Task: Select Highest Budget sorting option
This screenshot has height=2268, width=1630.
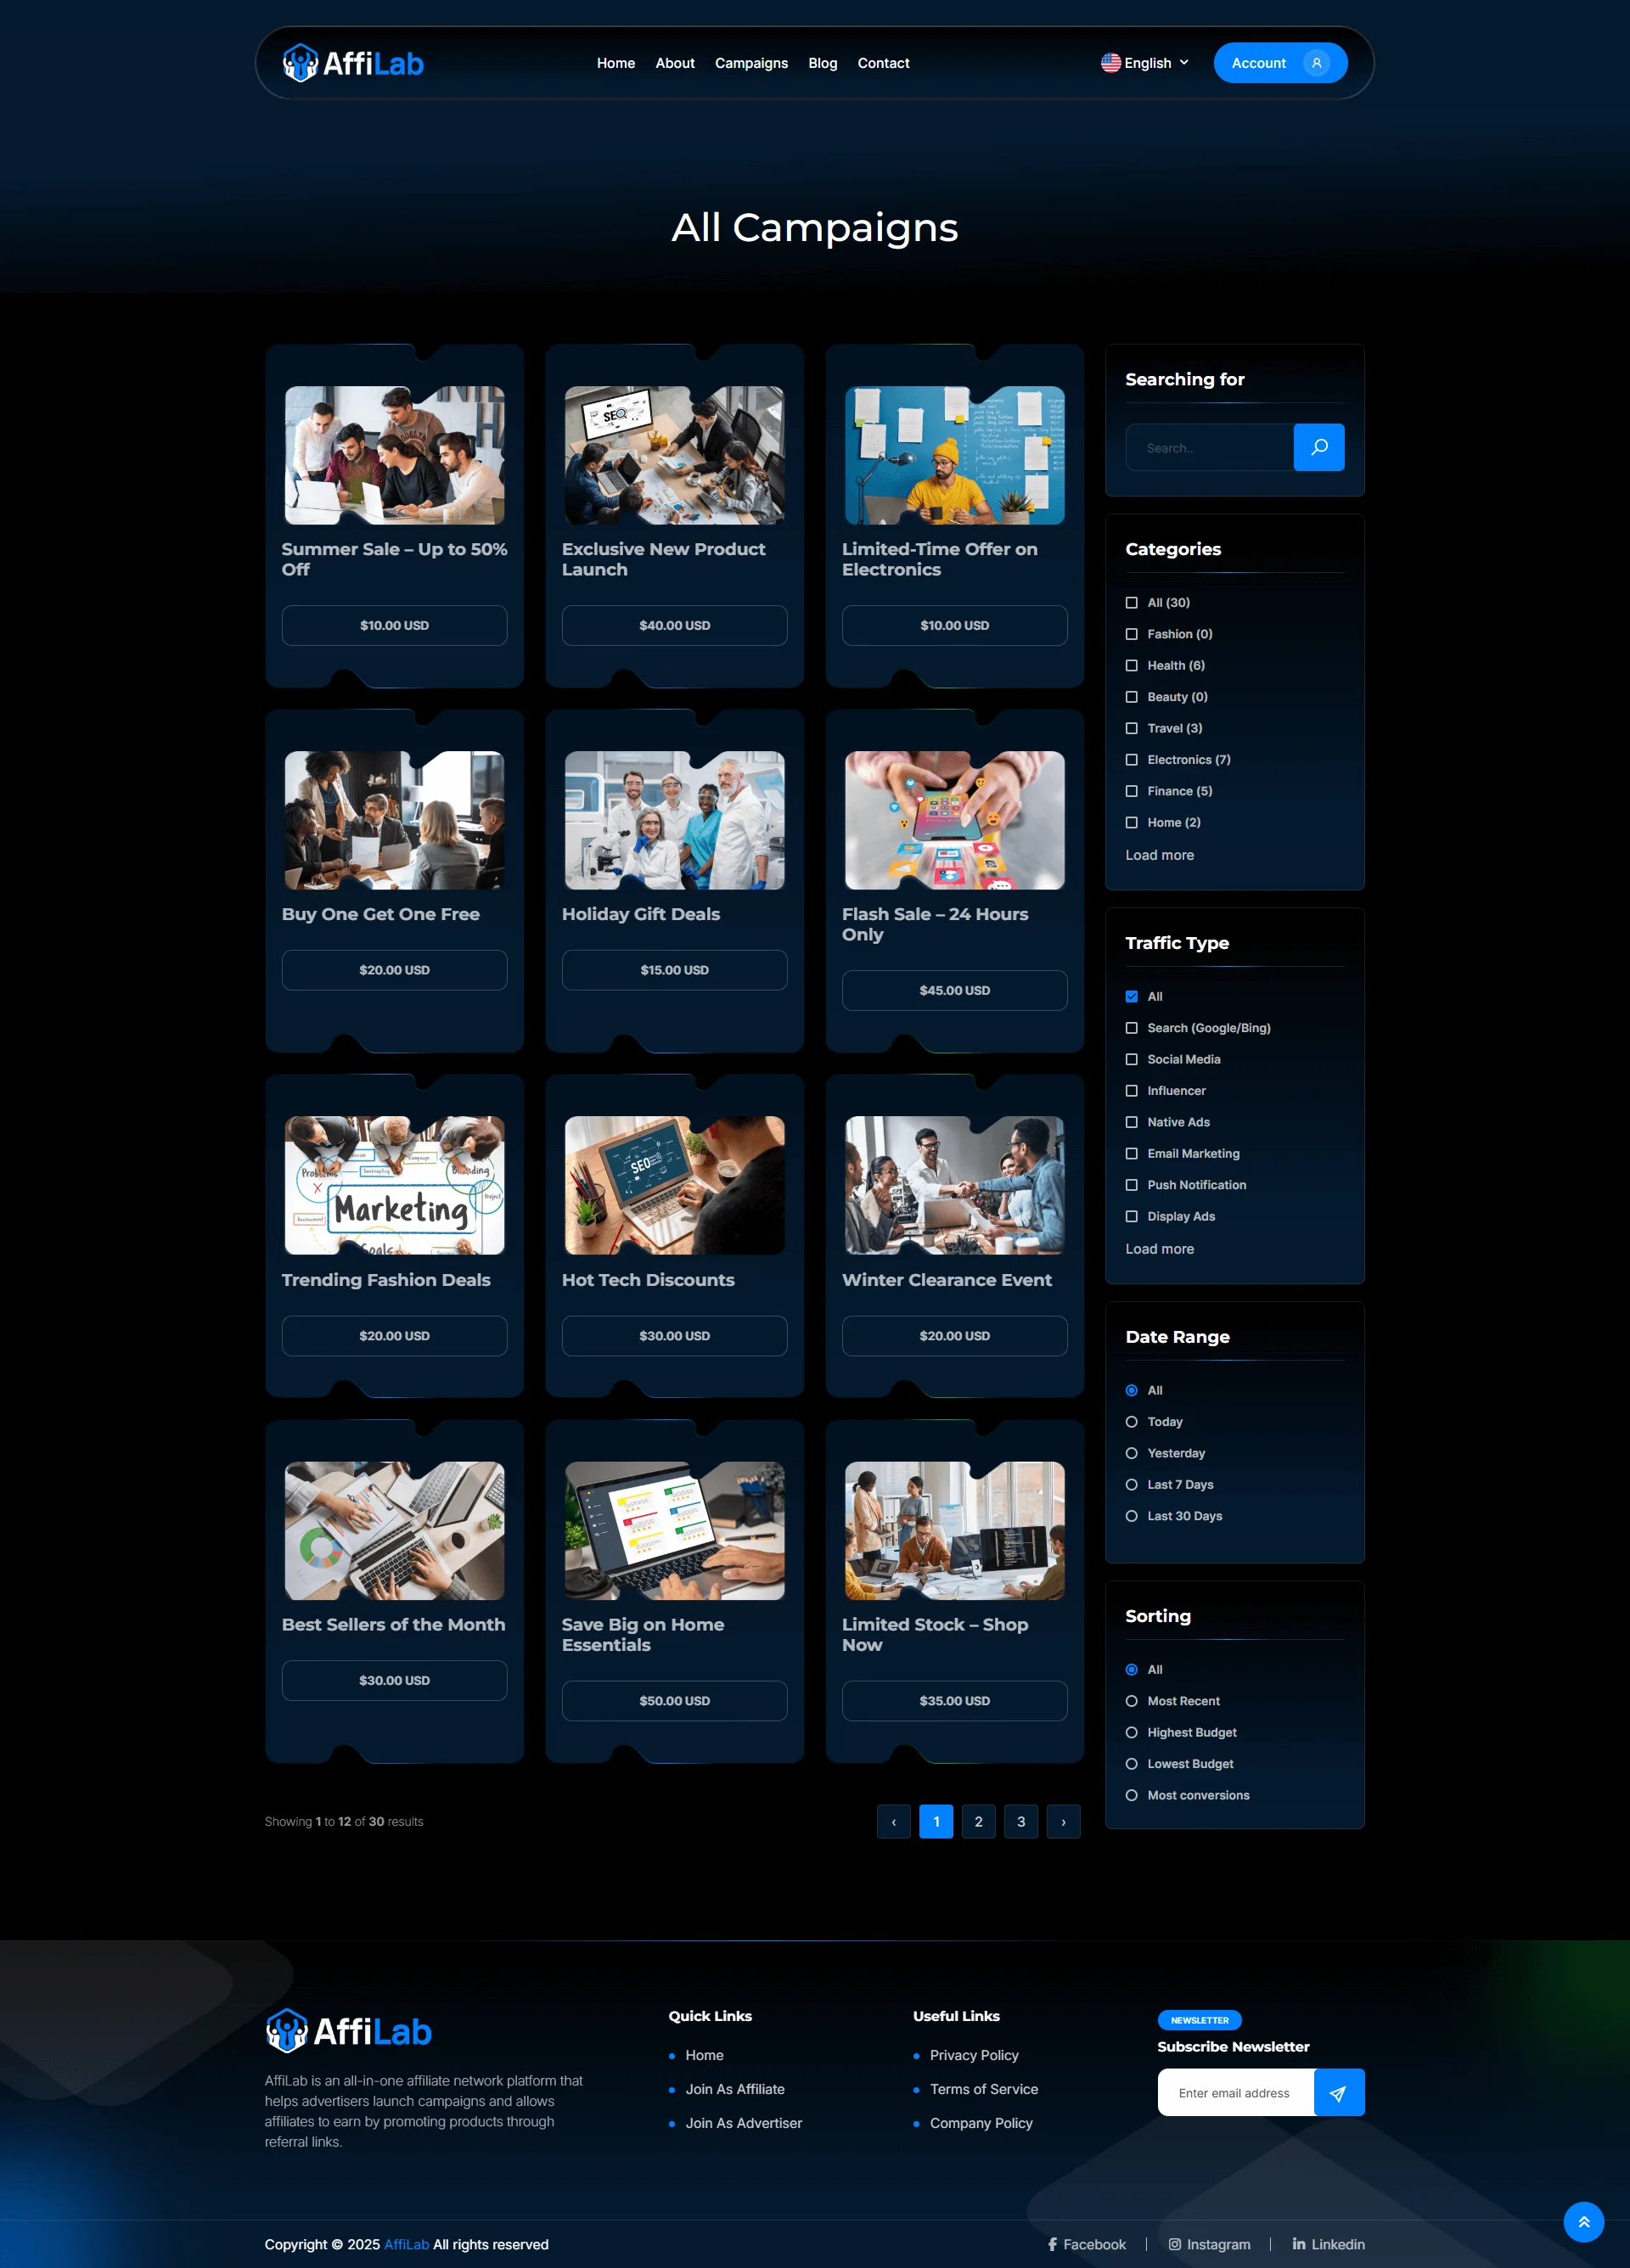Action: 1131,1732
